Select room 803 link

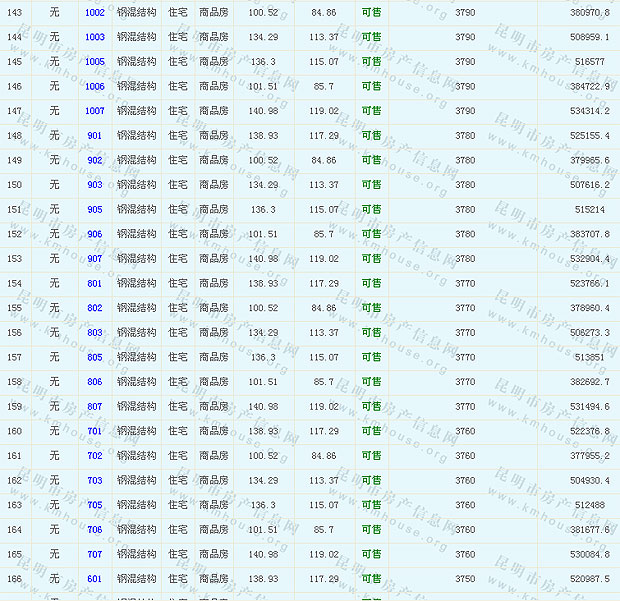click(95, 333)
